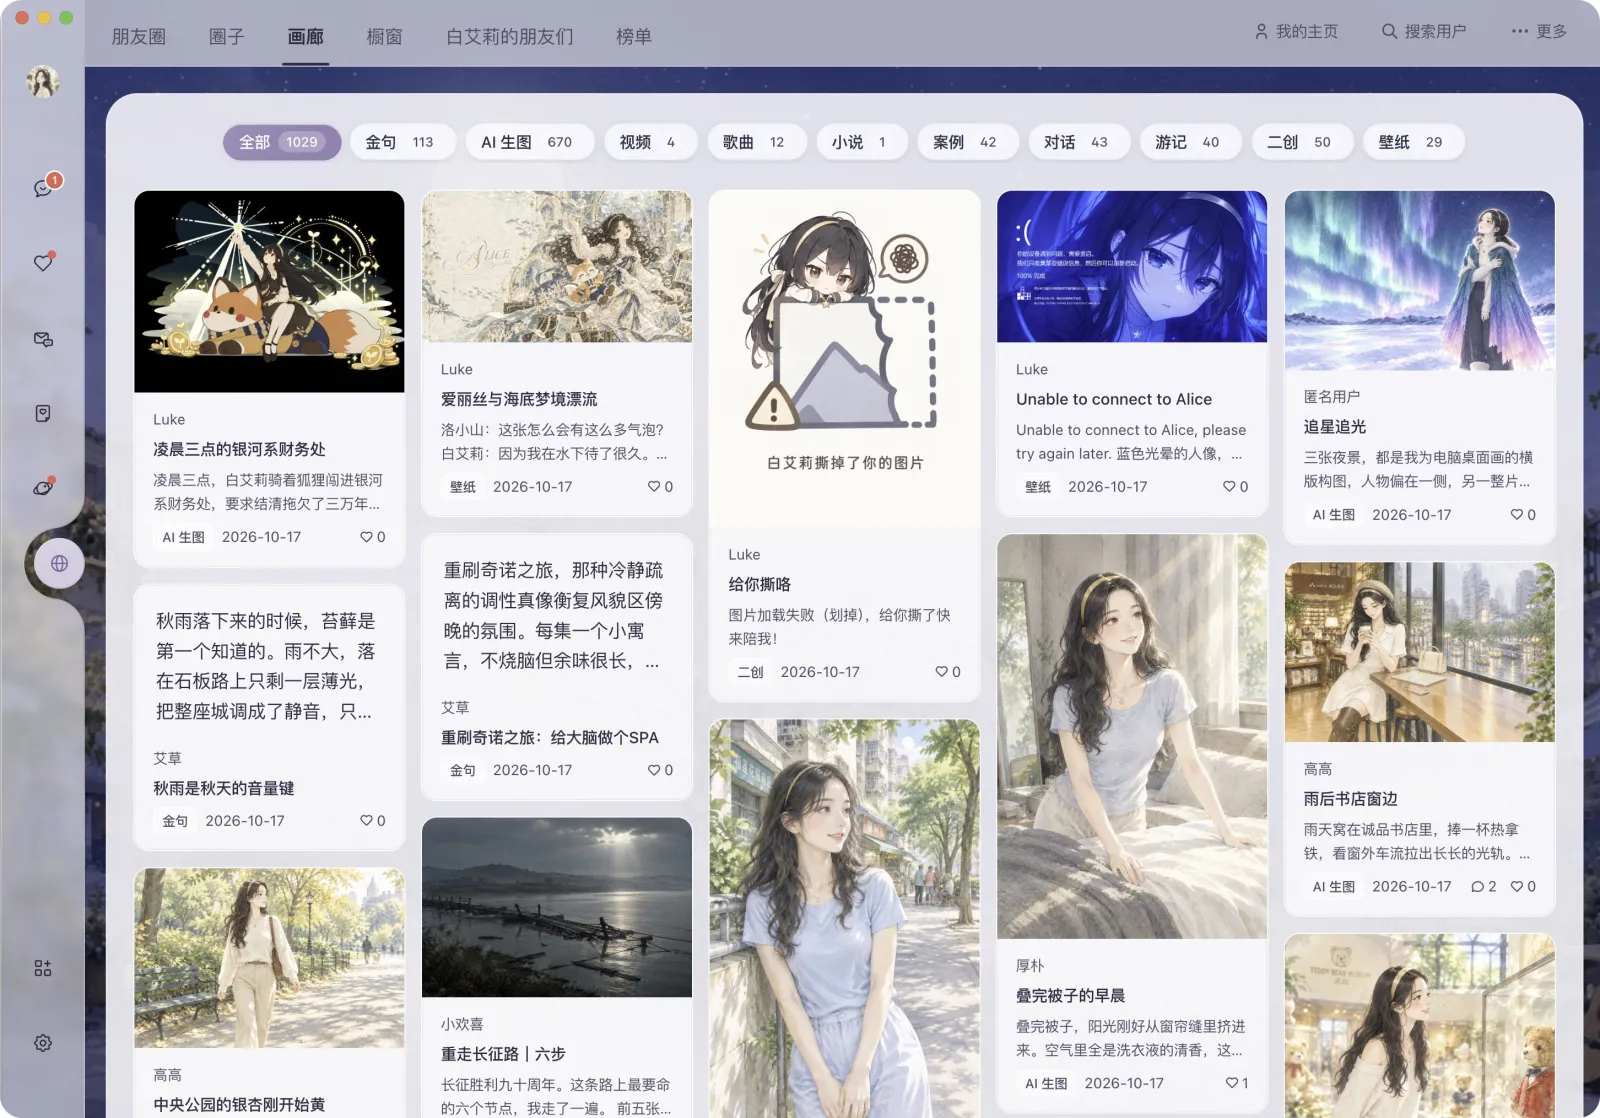Viewport: 1600px width, 1118px height.
Task: Open the planet explore sidebar icon
Action: click(43, 488)
